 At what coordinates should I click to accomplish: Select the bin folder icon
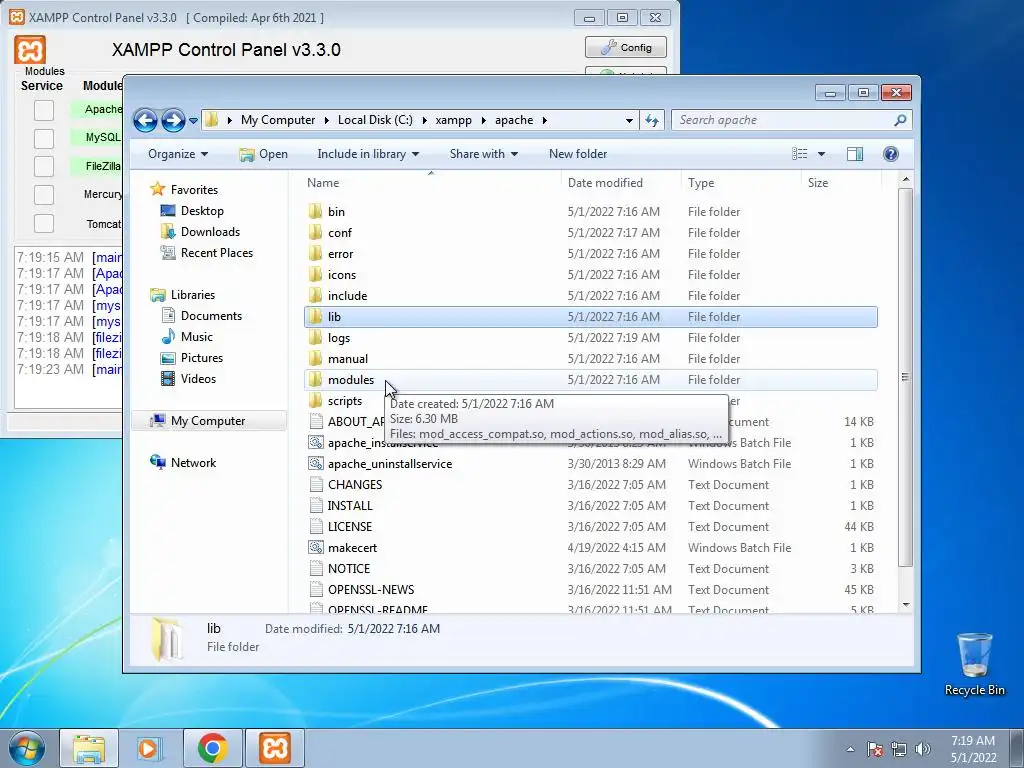pos(315,212)
